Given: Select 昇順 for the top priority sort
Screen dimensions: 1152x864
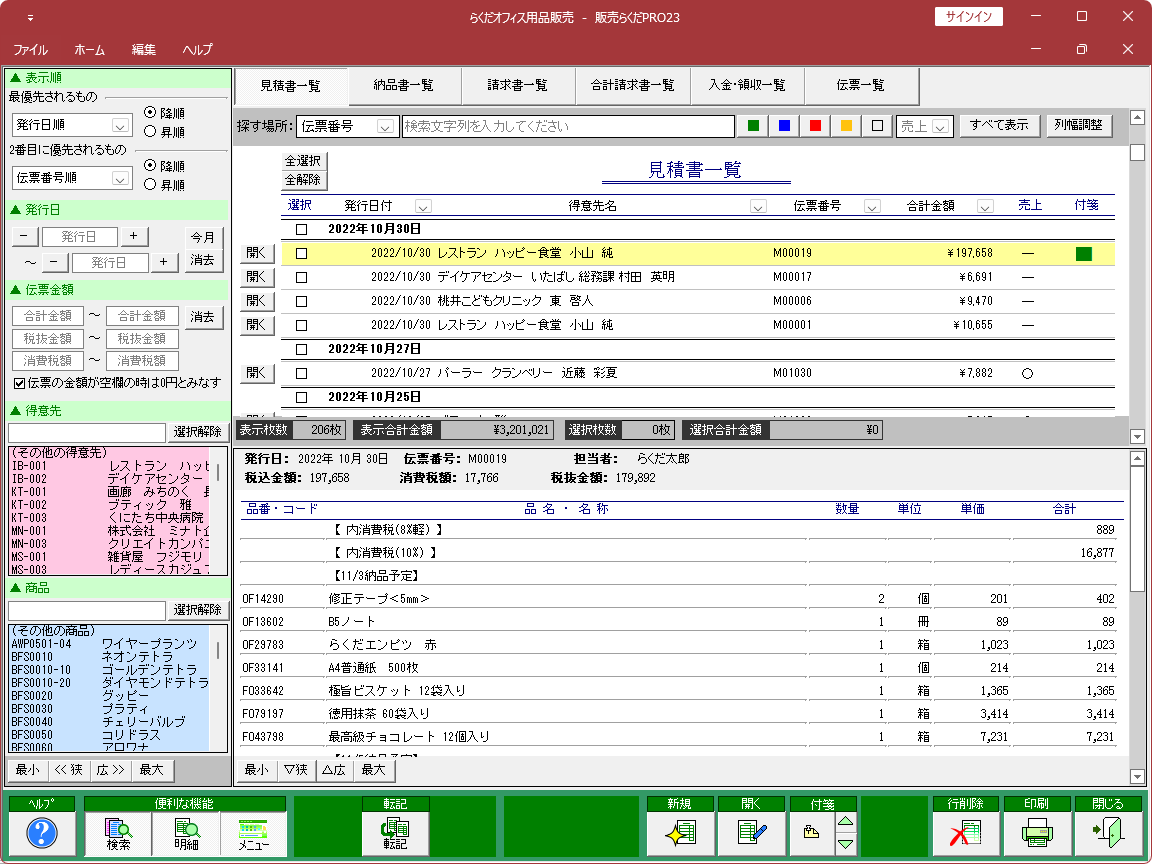Looking at the screenshot, I should coord(151,132).
